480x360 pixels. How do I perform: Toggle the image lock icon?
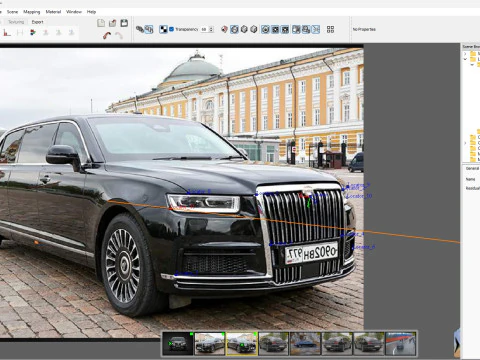point(306,29)
